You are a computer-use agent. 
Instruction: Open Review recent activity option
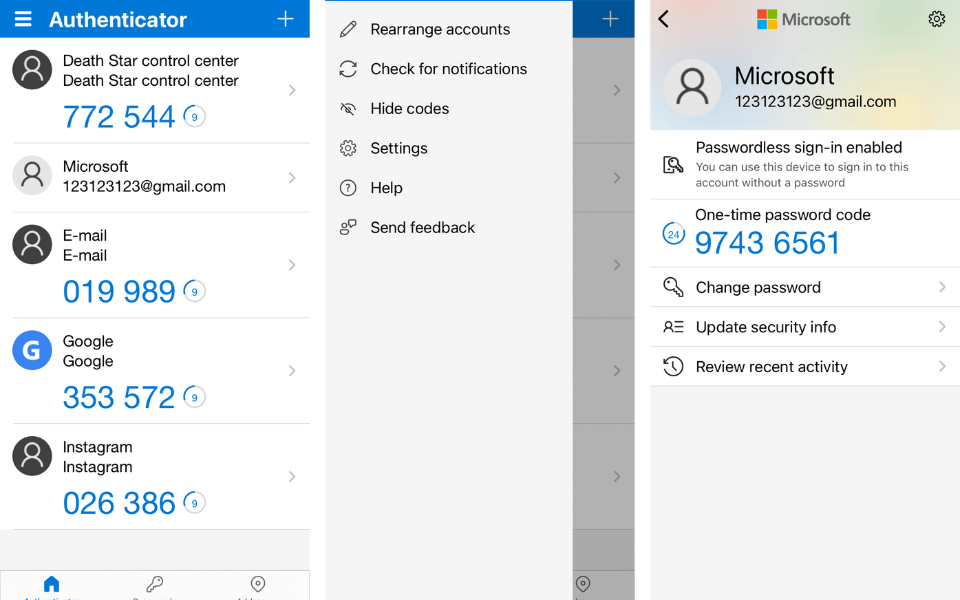[x=805, y=367]
